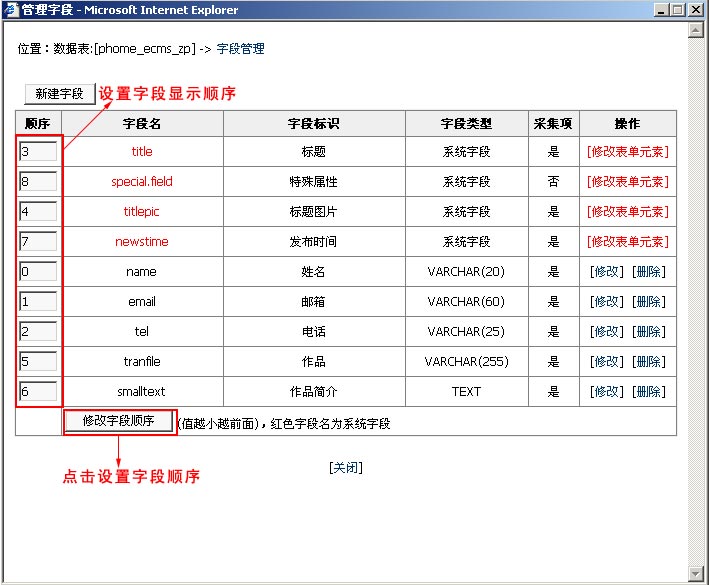Click 修改表单元素 for the title field

tap(627, 152)
